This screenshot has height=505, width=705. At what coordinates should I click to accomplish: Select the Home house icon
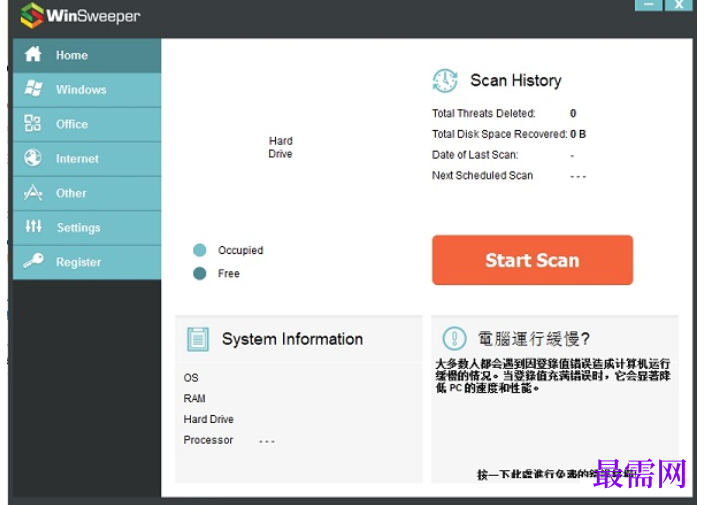click(33, 54)
